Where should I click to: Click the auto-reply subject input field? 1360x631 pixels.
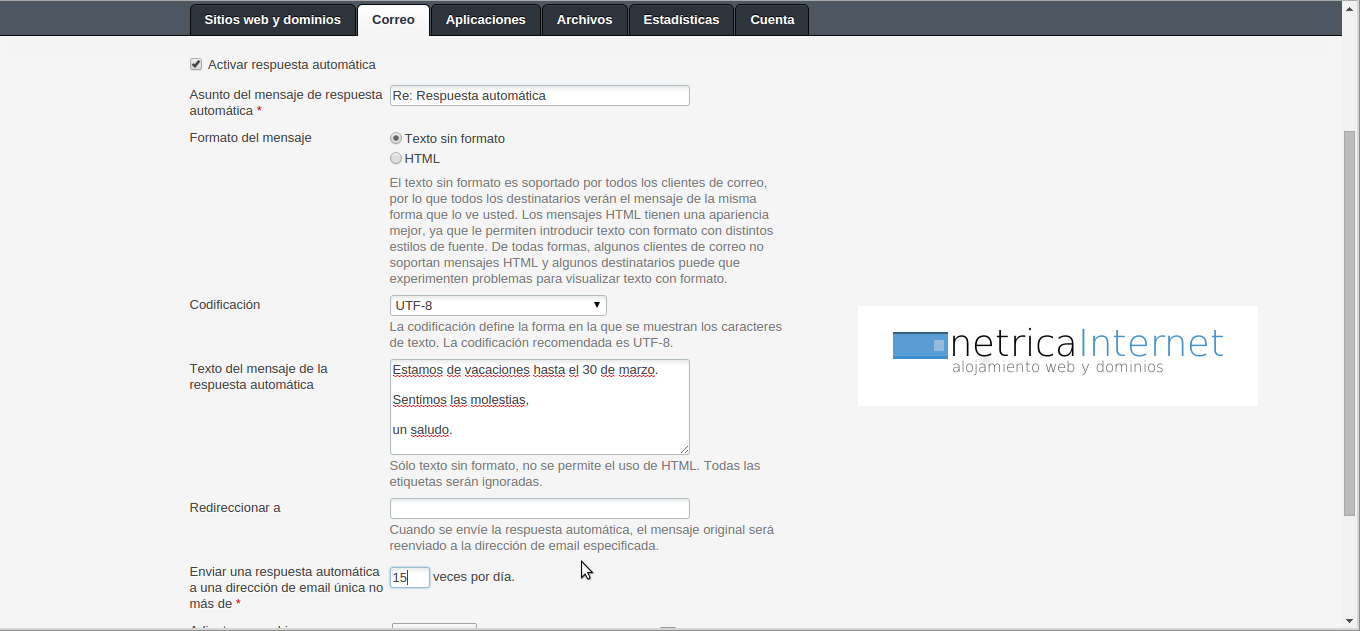pyautogui.click(x=539, y=96)
